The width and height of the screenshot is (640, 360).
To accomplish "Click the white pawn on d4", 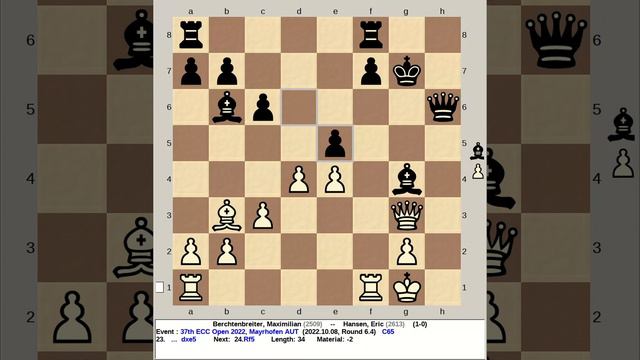I will [299, 179].
